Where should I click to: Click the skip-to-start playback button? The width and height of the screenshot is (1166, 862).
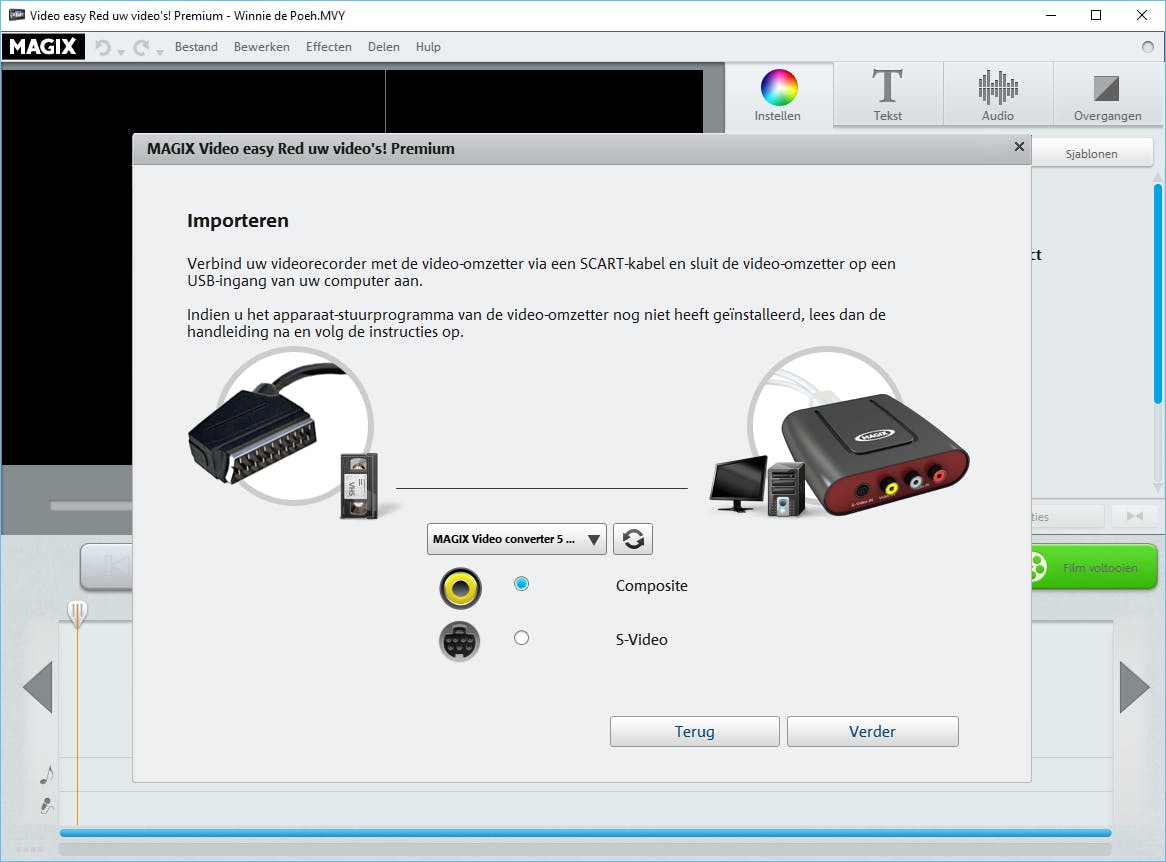[x=108, y=567]
